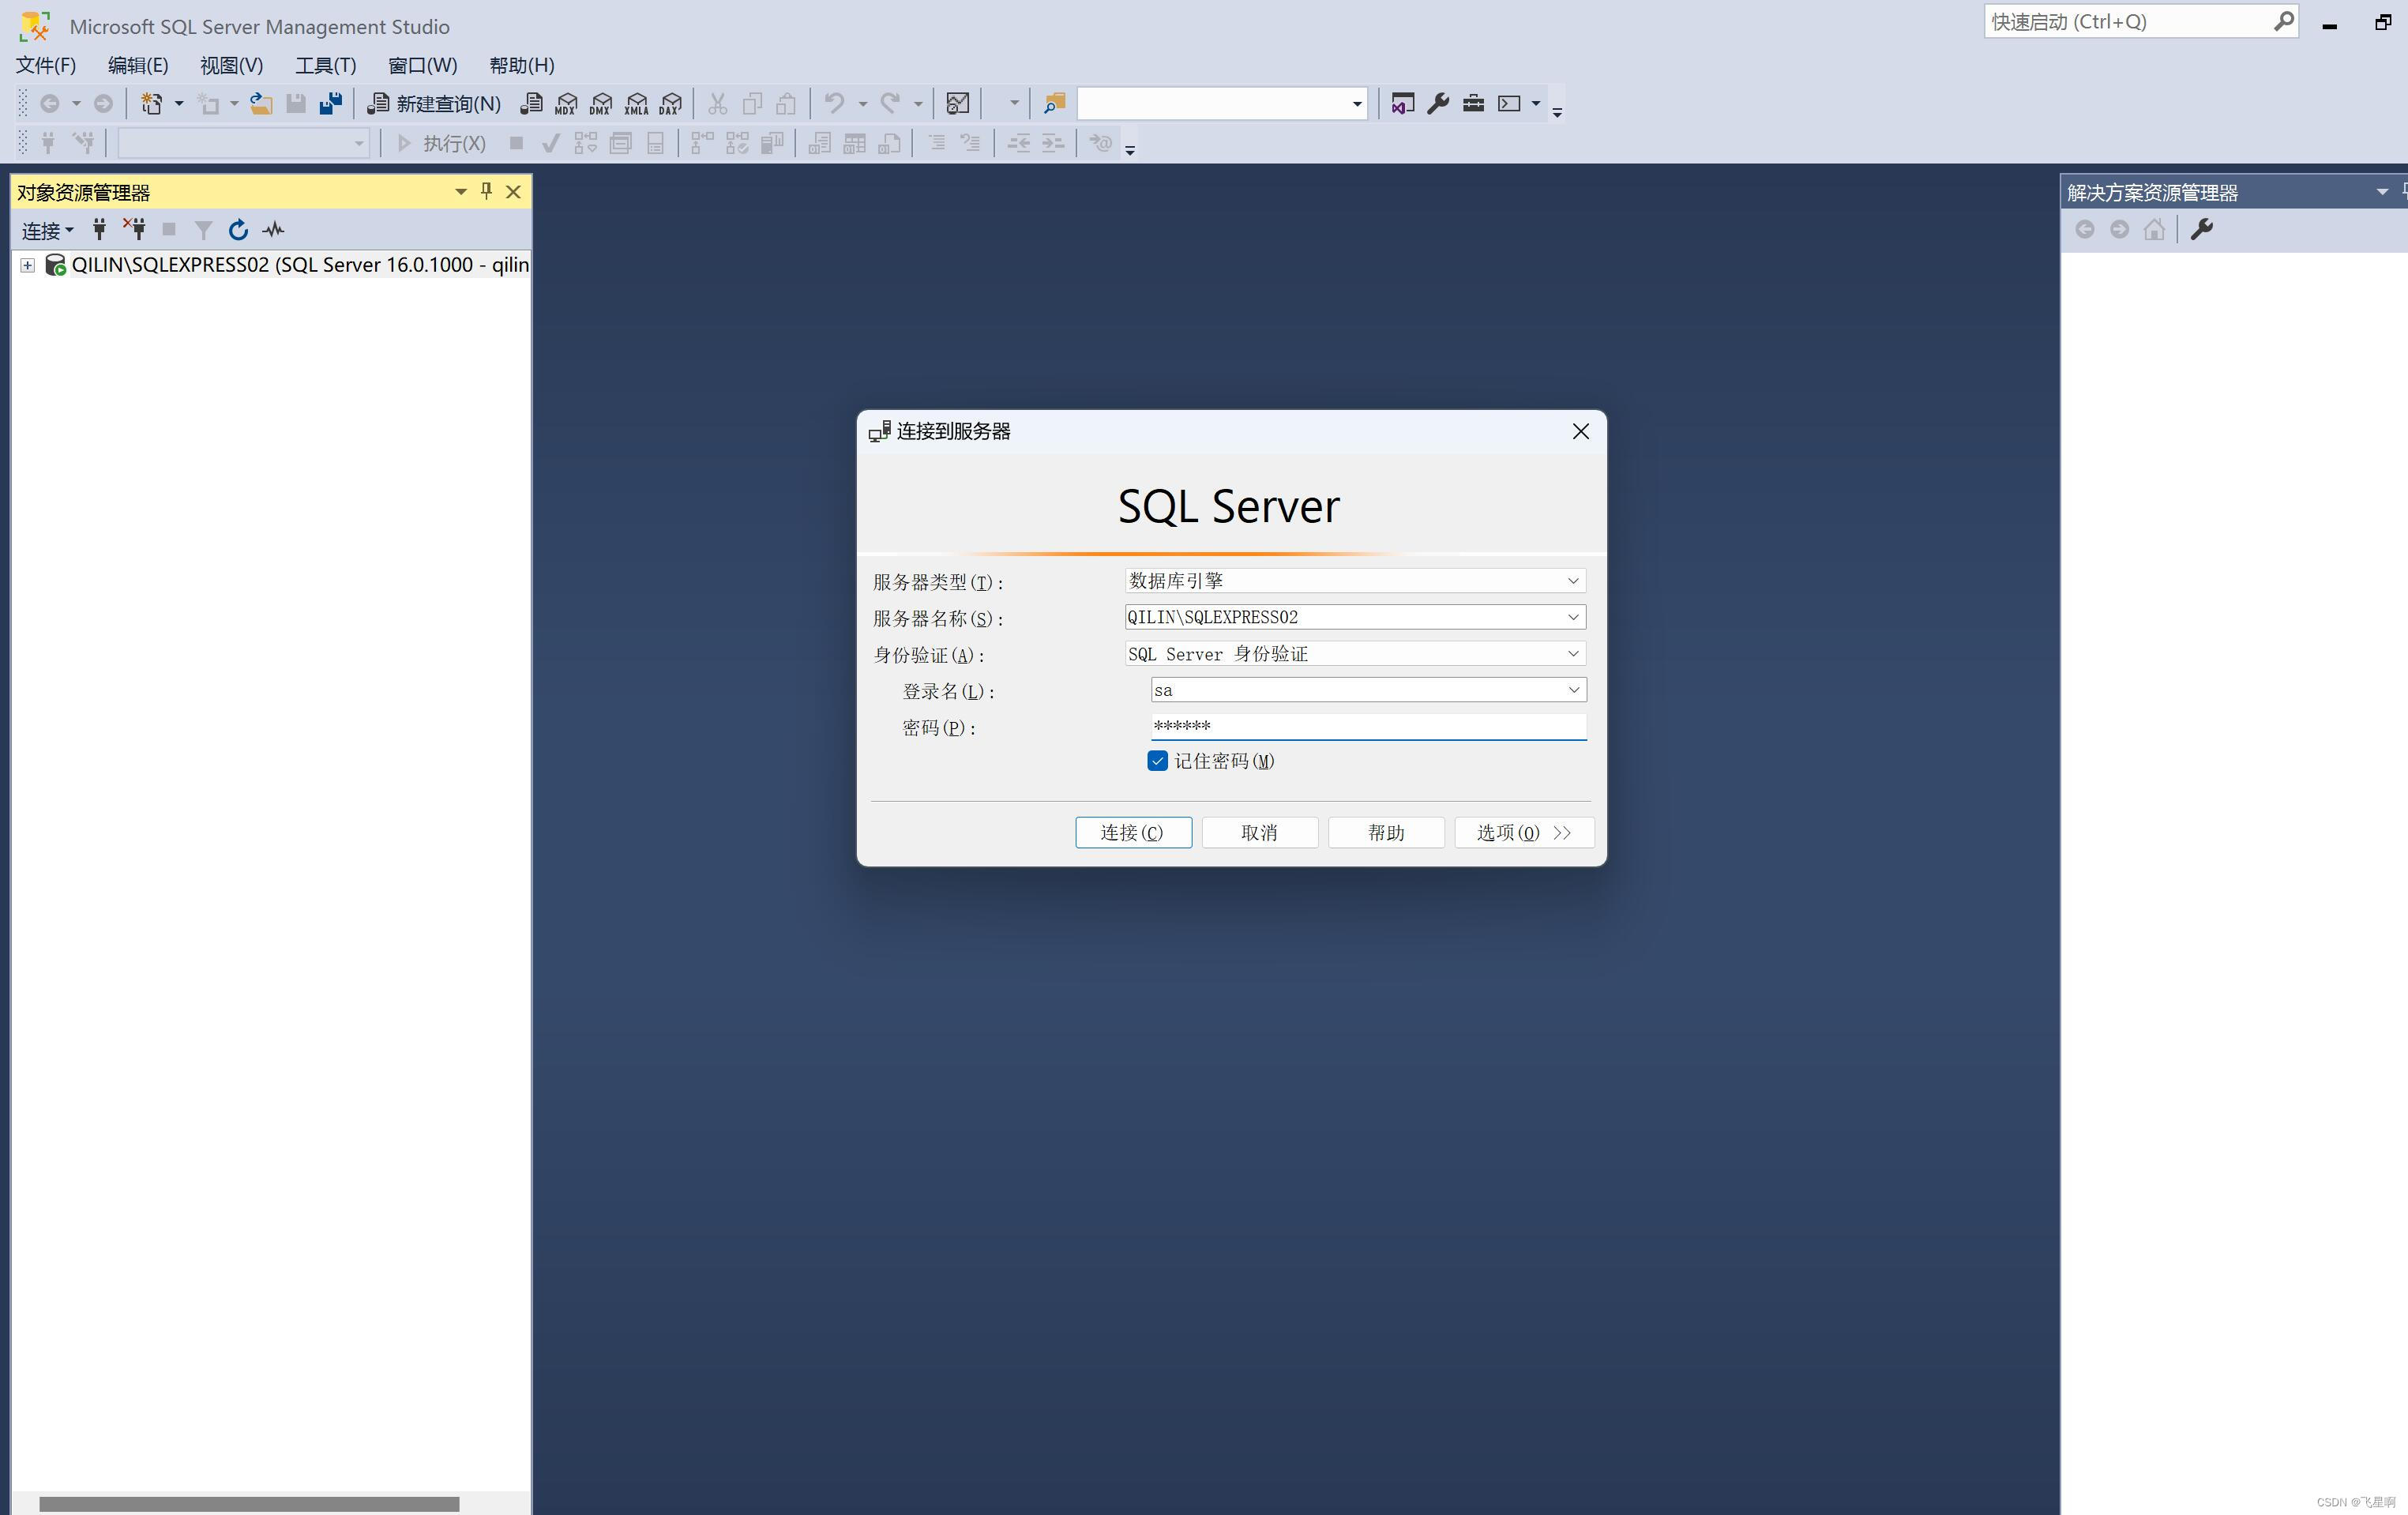Click the 新建查询(N) new query button
This screenshot has width=2408, height=1515.
(434, 104)
